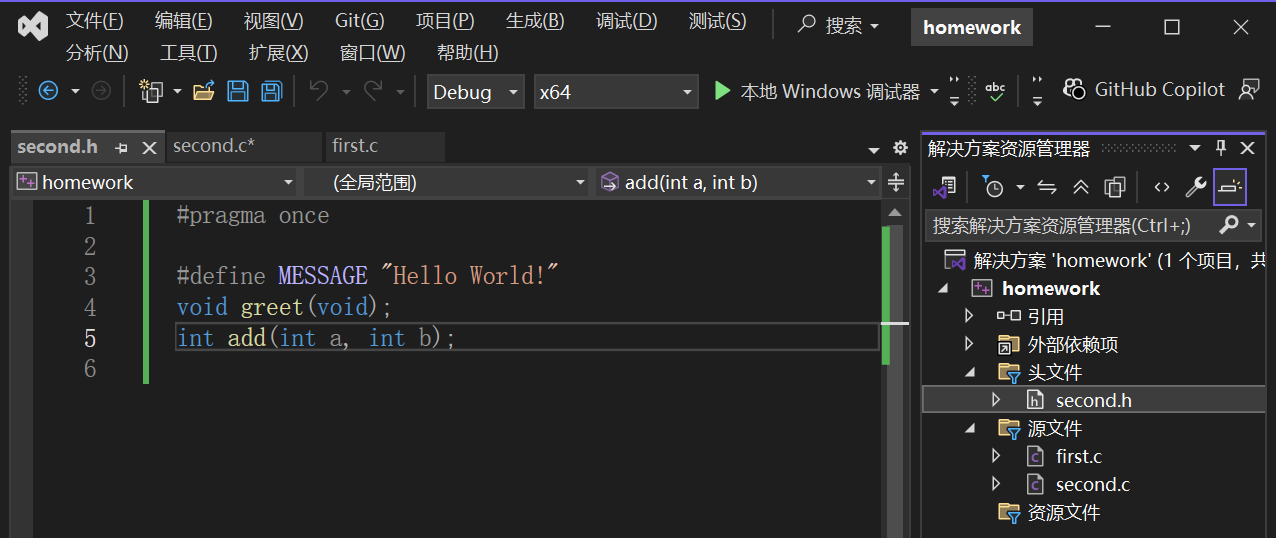Toggle the preview selected items icon
1276x538 pixels.
coord(1230,187)
